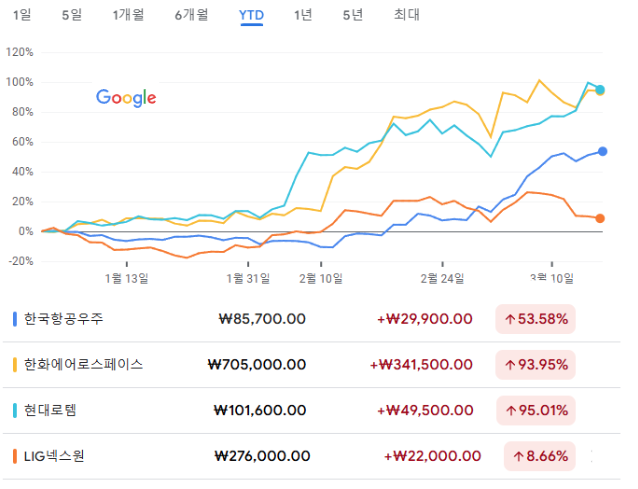This screenshot has height=489, width=638.
Task: Click the ₩101,600.00 price
Action: point(260,410)
